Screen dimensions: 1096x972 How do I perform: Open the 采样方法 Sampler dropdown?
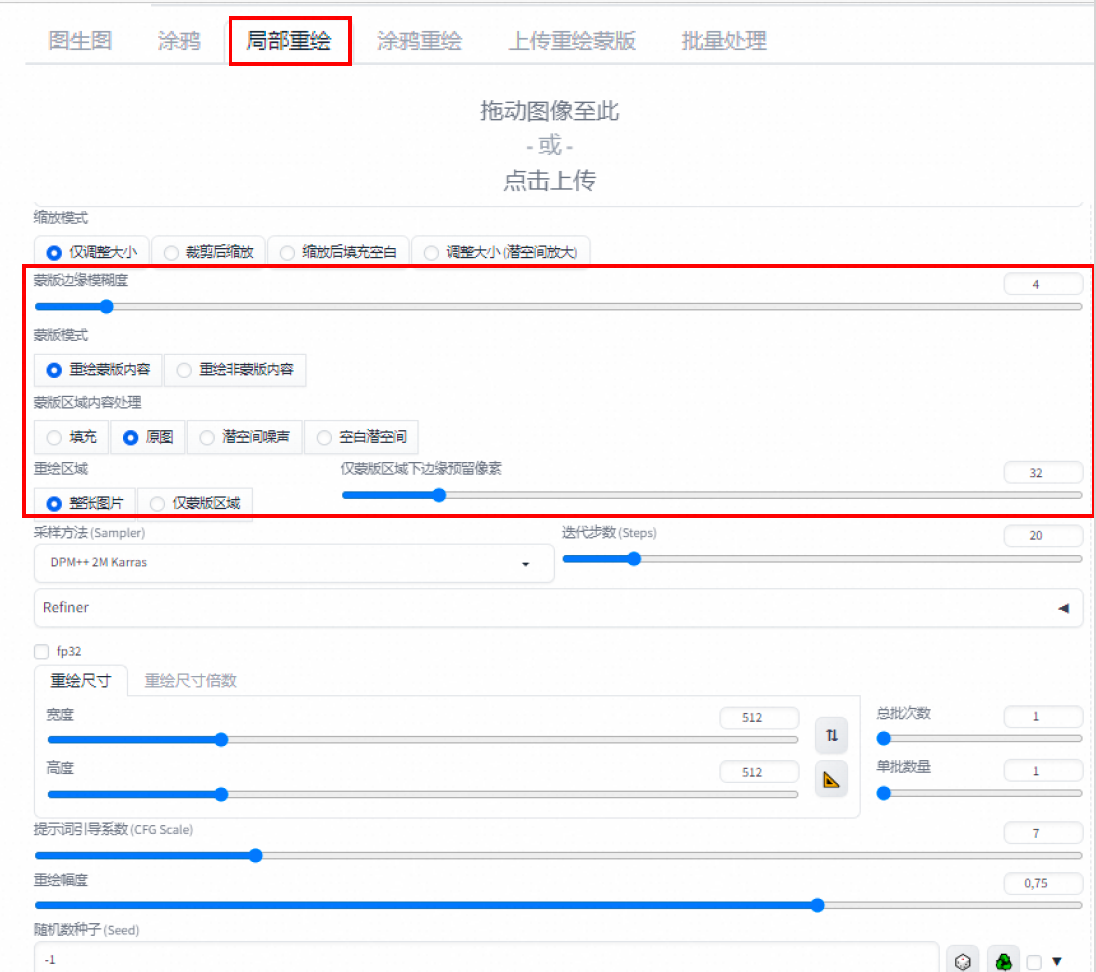tap(293, 563)
